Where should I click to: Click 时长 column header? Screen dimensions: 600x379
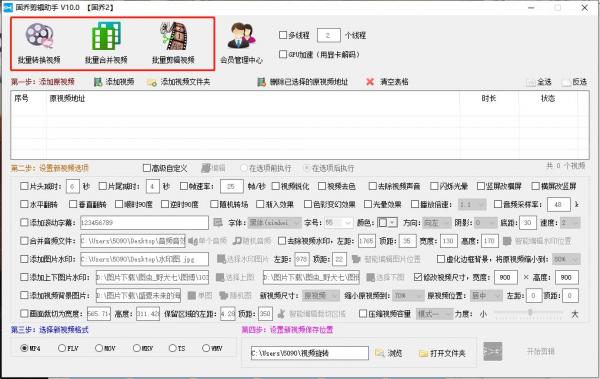(489, 98)
